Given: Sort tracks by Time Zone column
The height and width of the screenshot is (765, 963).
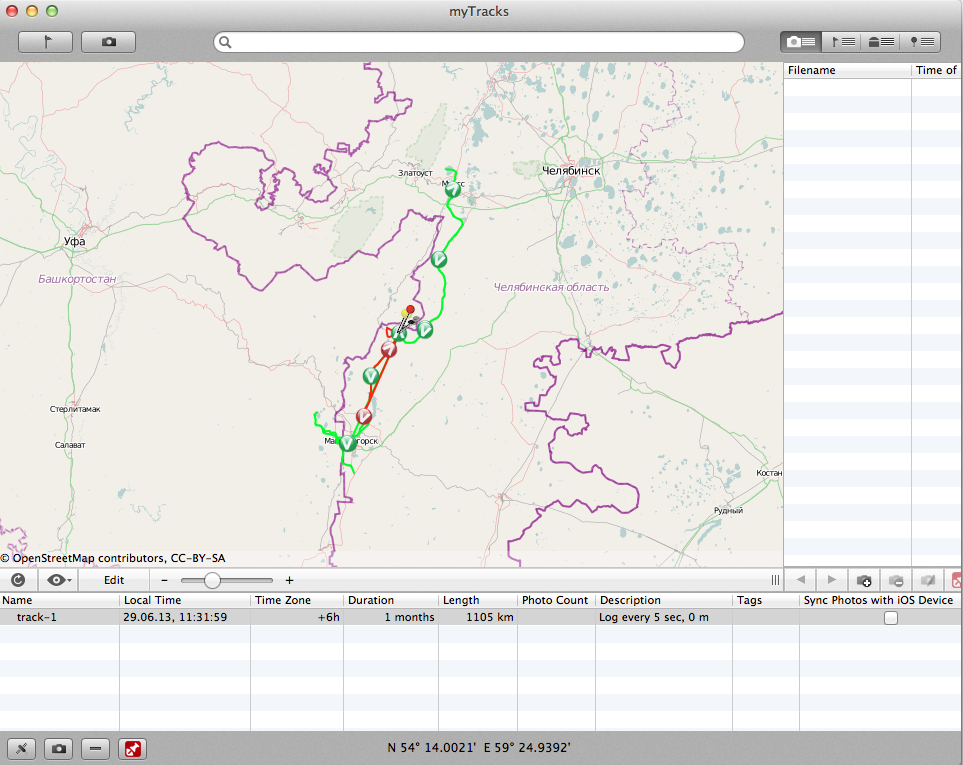Looking at the screenshot, I should [x=297, y=600].
